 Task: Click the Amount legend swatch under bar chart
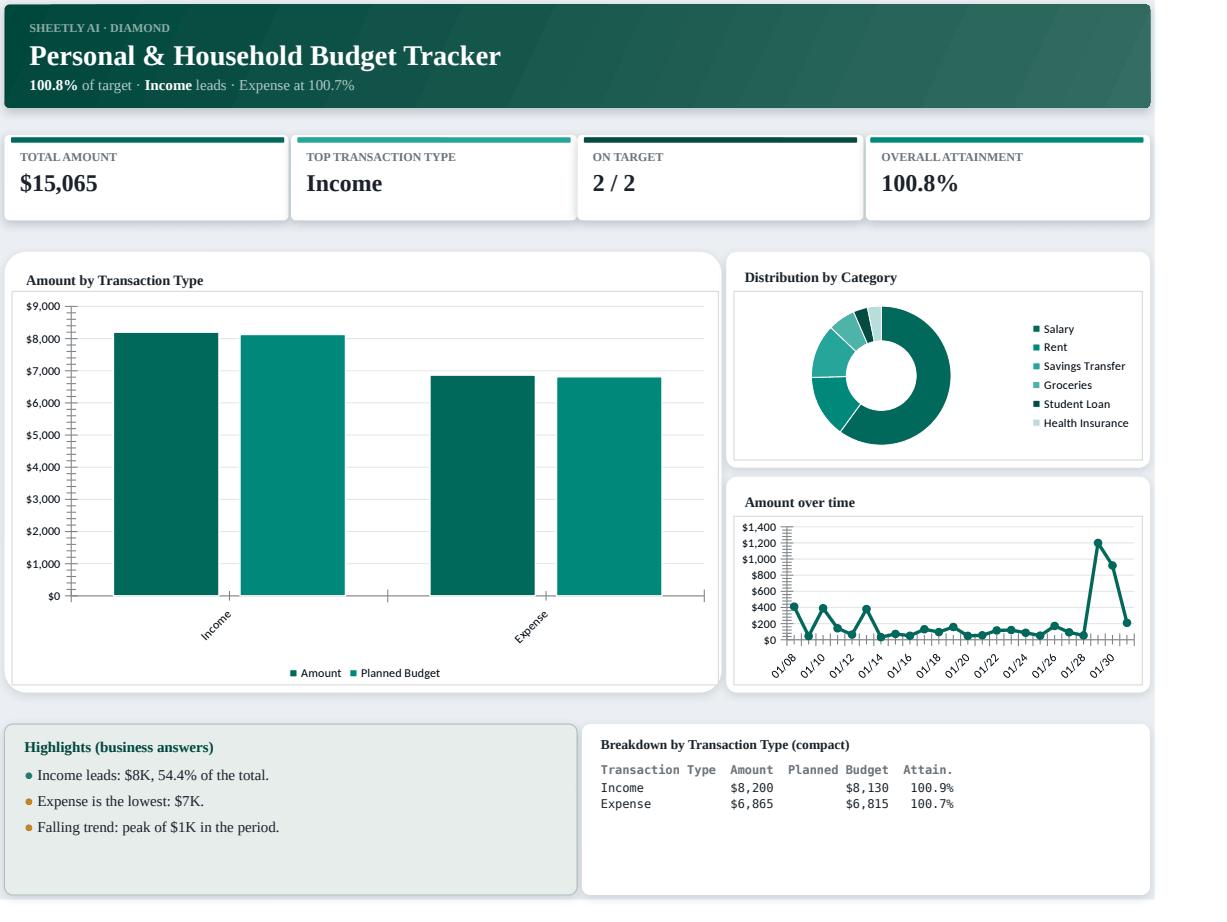[294, 673]
